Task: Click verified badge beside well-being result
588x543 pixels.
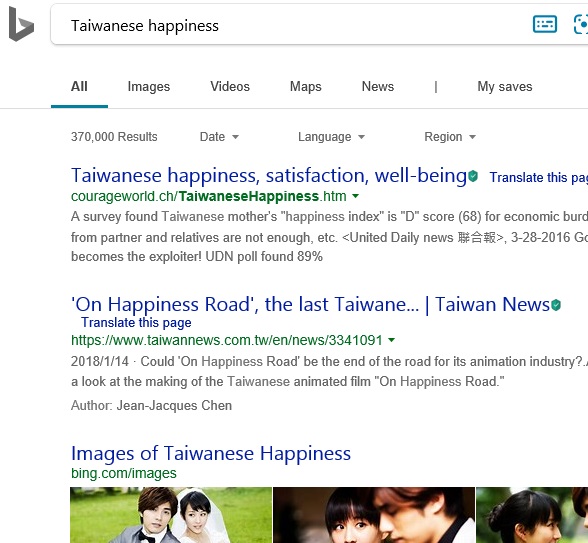Action: [473, 176]
